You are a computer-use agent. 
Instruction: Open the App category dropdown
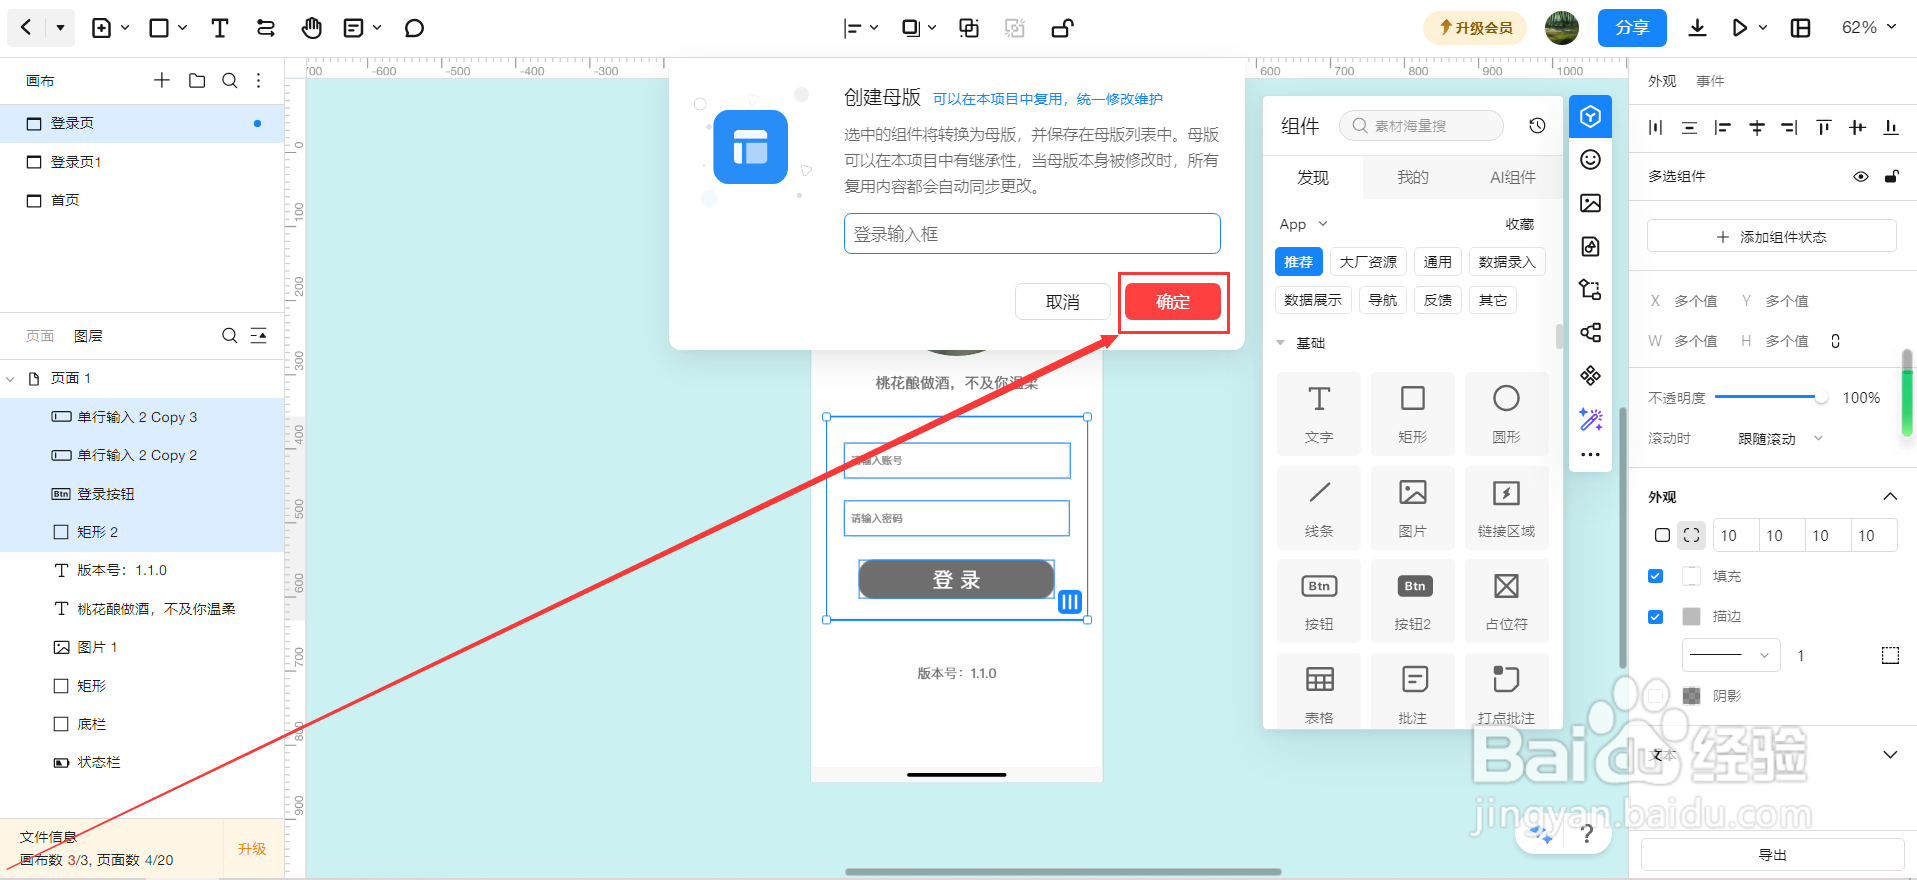coord(1303,224)
